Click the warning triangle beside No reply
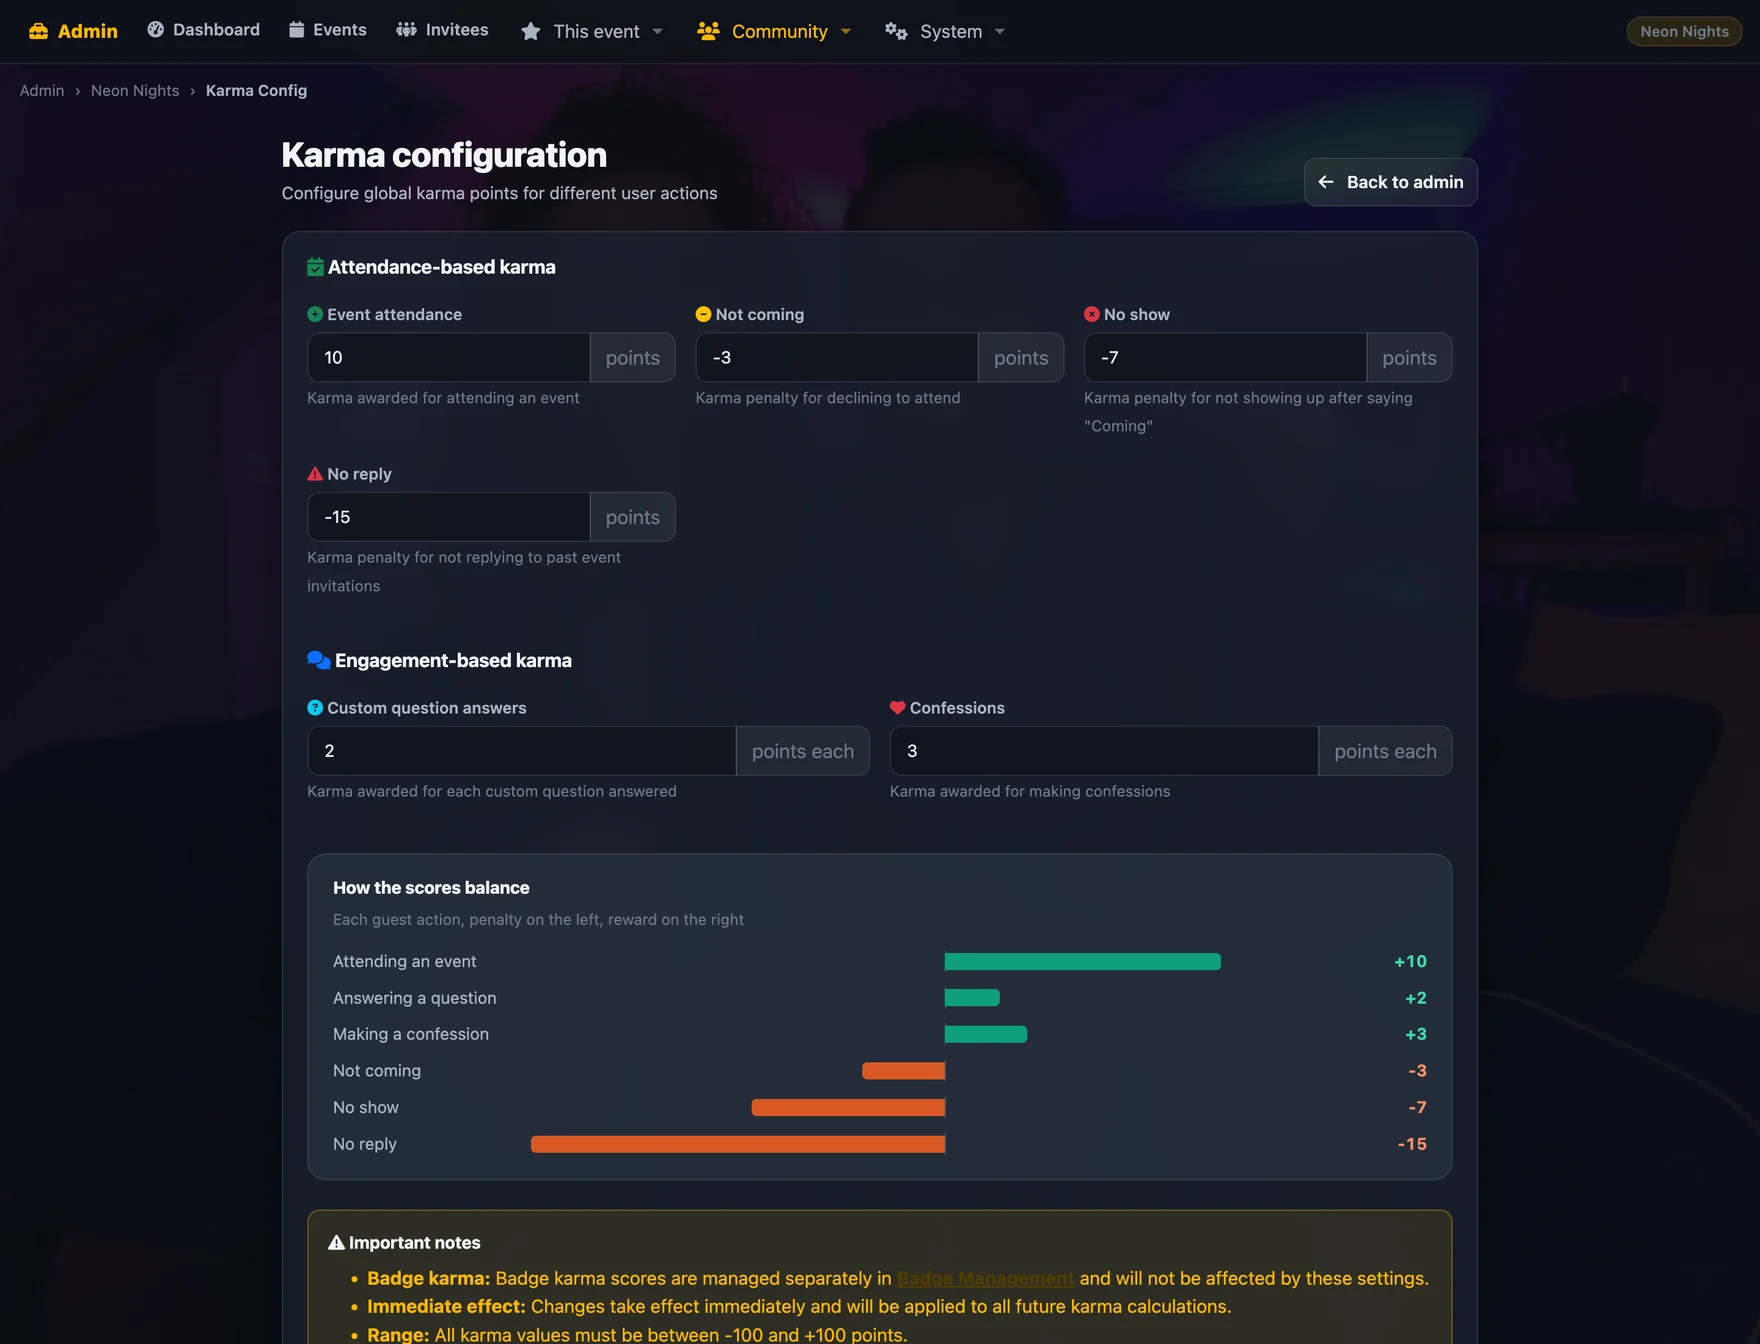The image size is (1760, 1344). (315, 474)
